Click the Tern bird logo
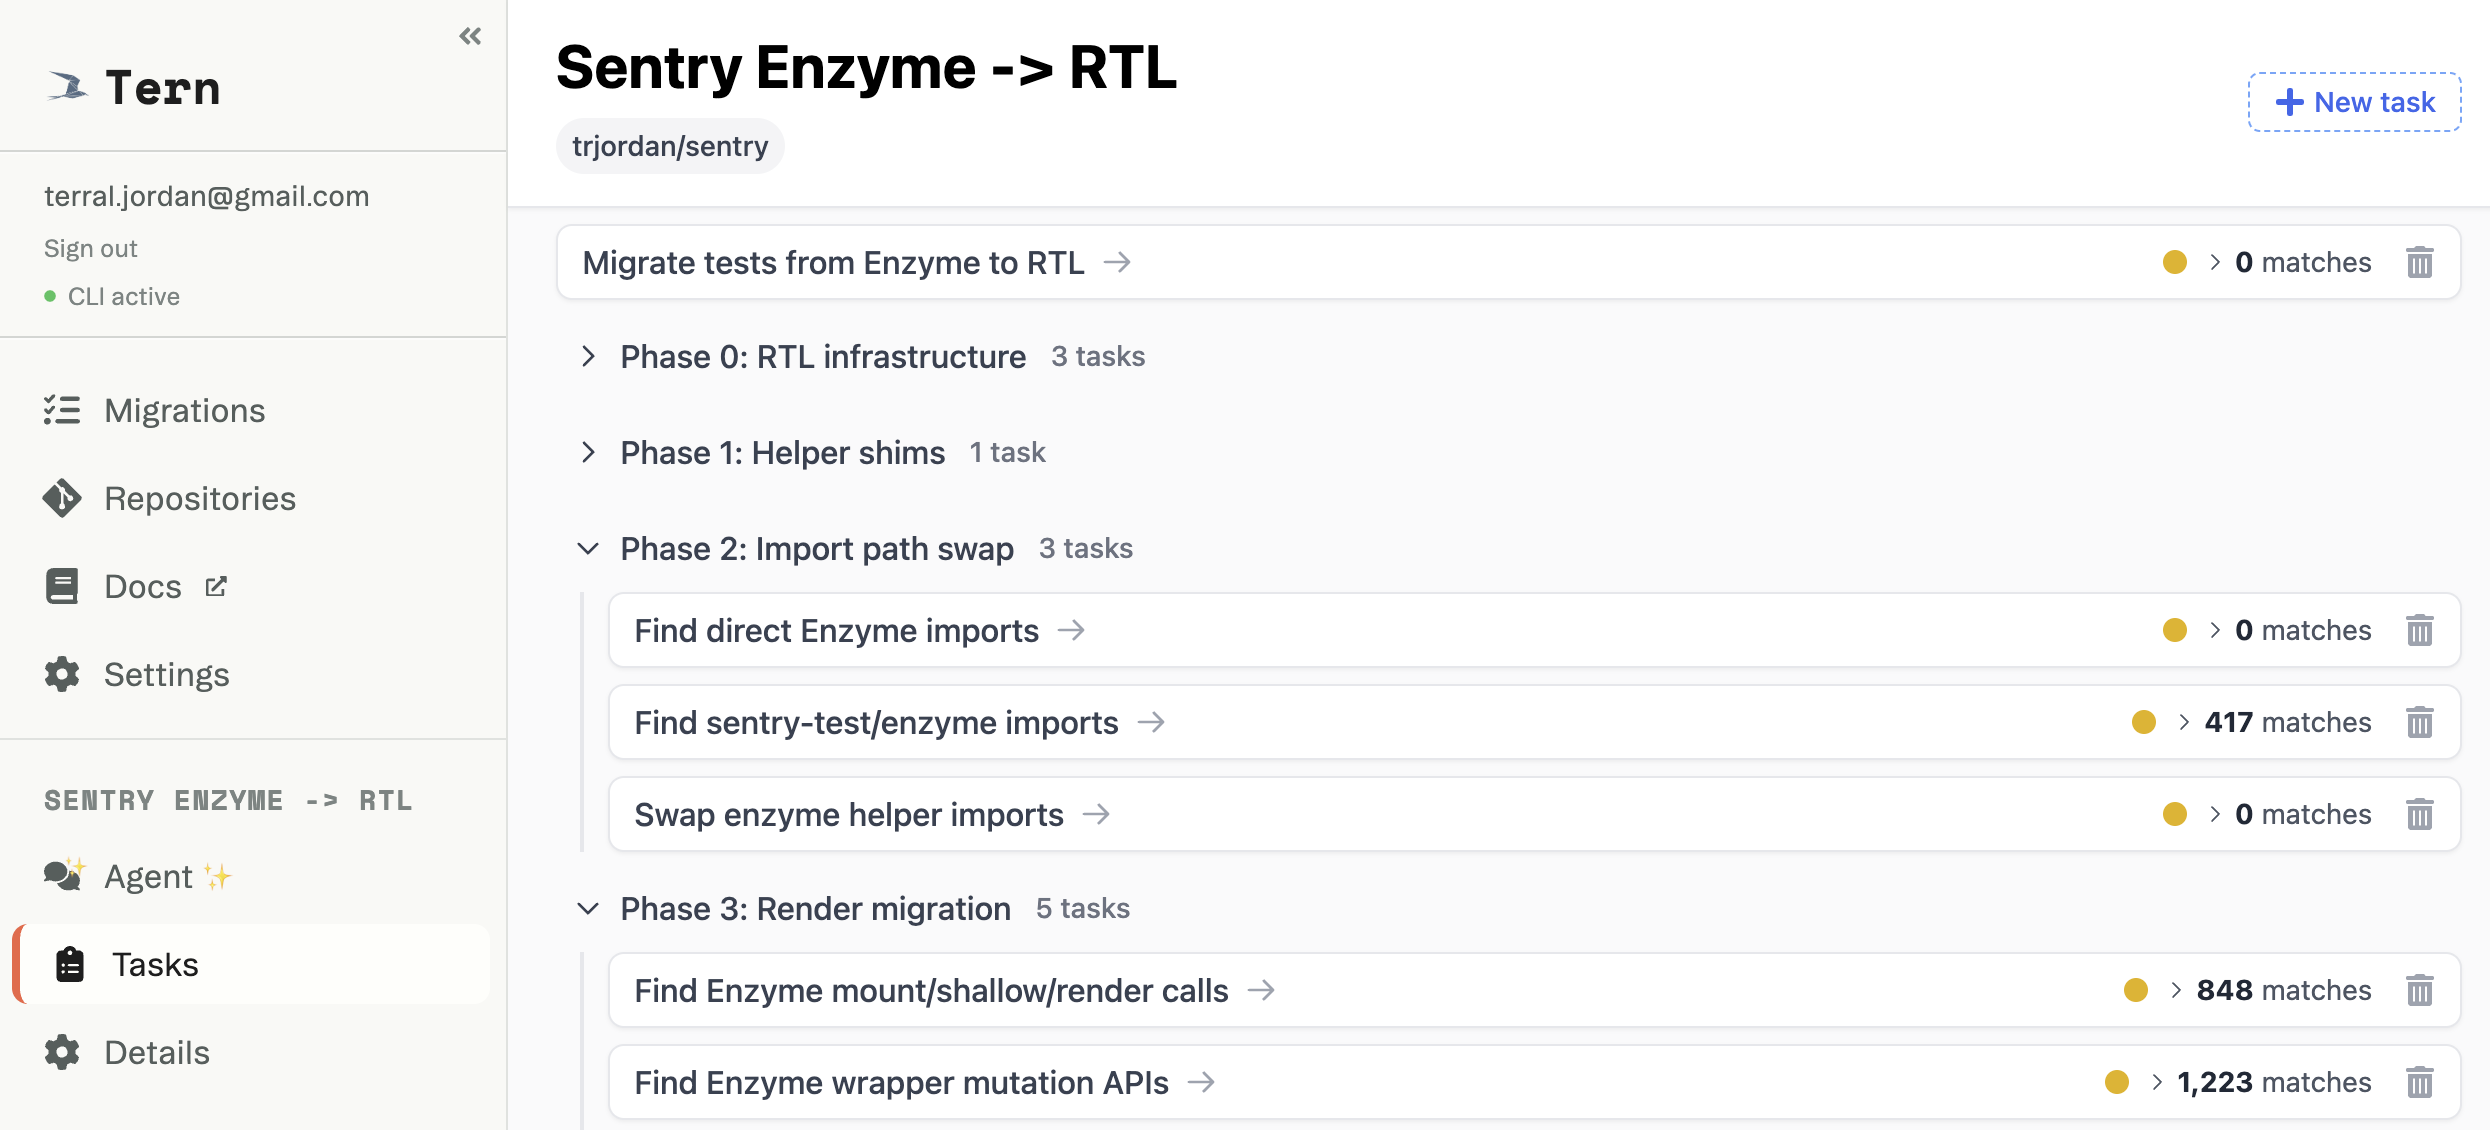Image resolution: width=2490 pixels, height=1130 pixels. 68,85
